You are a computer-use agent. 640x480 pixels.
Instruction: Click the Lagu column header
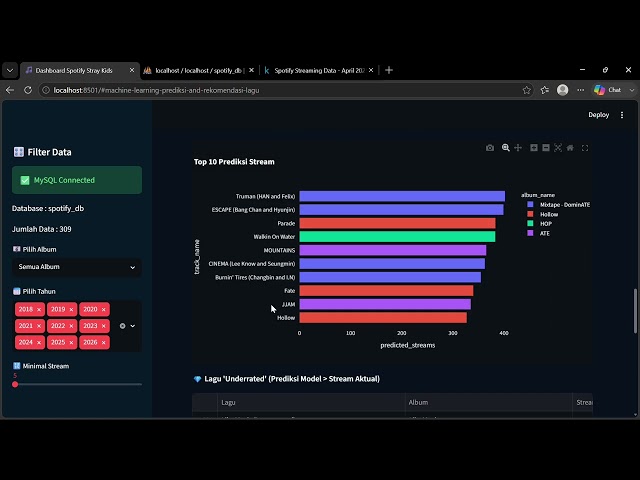[x=311, y=402]
